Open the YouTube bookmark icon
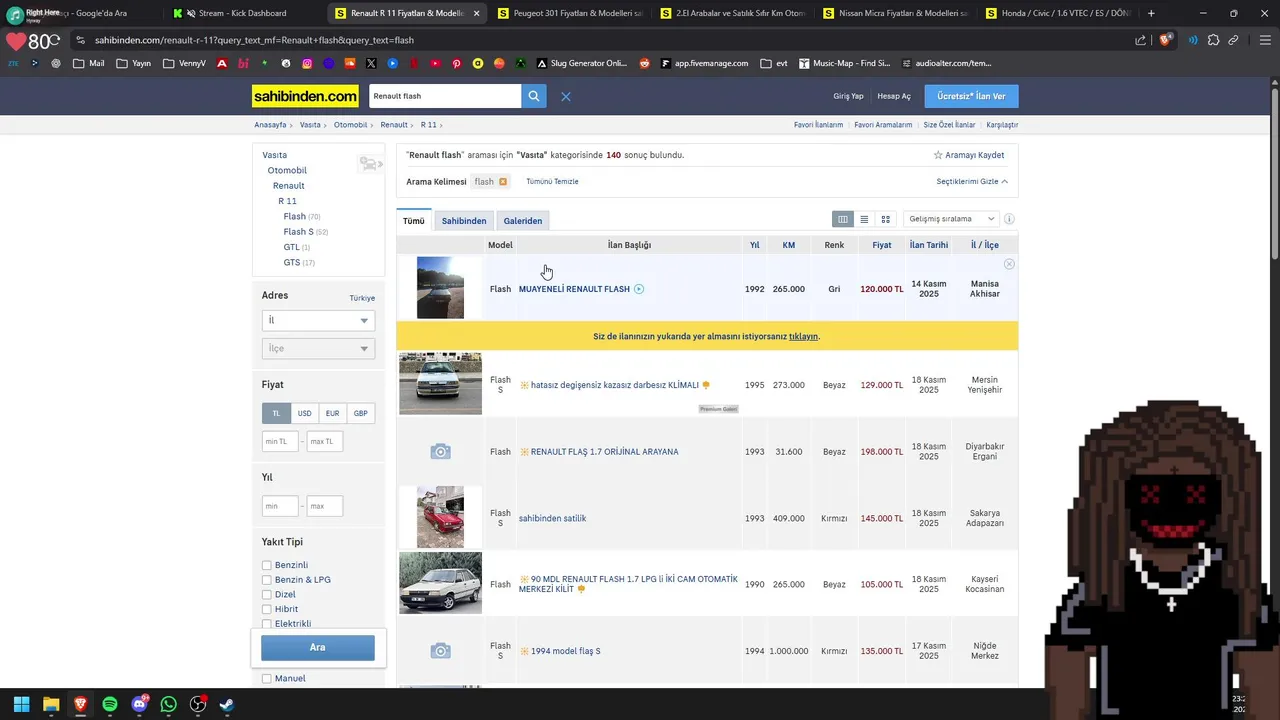The image size is (1280, 720). pos(435,63)
